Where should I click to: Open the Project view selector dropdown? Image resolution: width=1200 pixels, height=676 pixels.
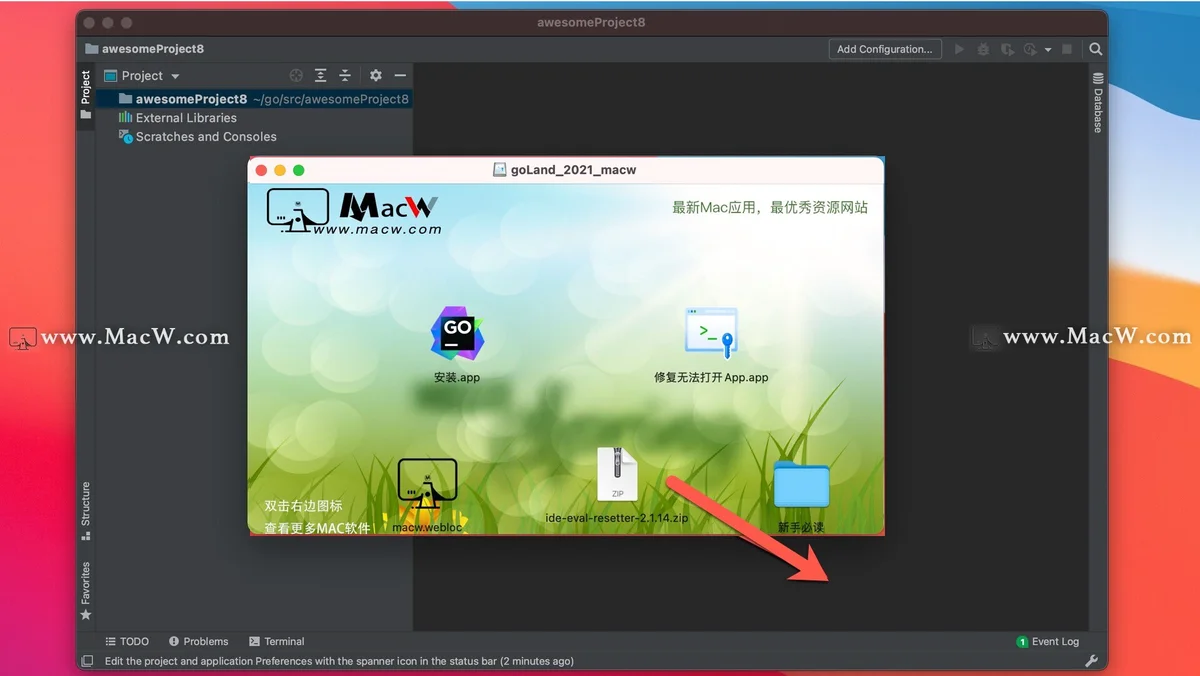click(142, 75)
